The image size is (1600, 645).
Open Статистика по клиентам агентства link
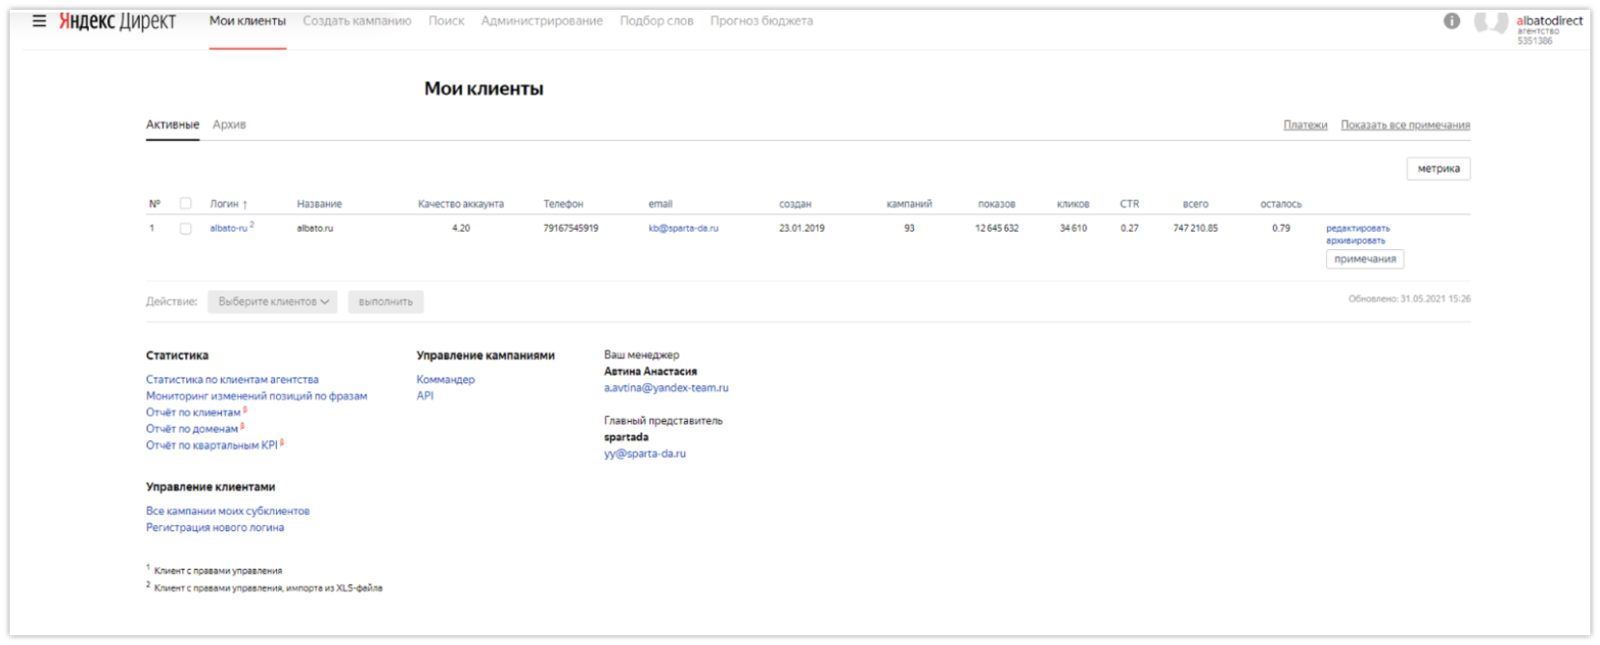(232, 380)
